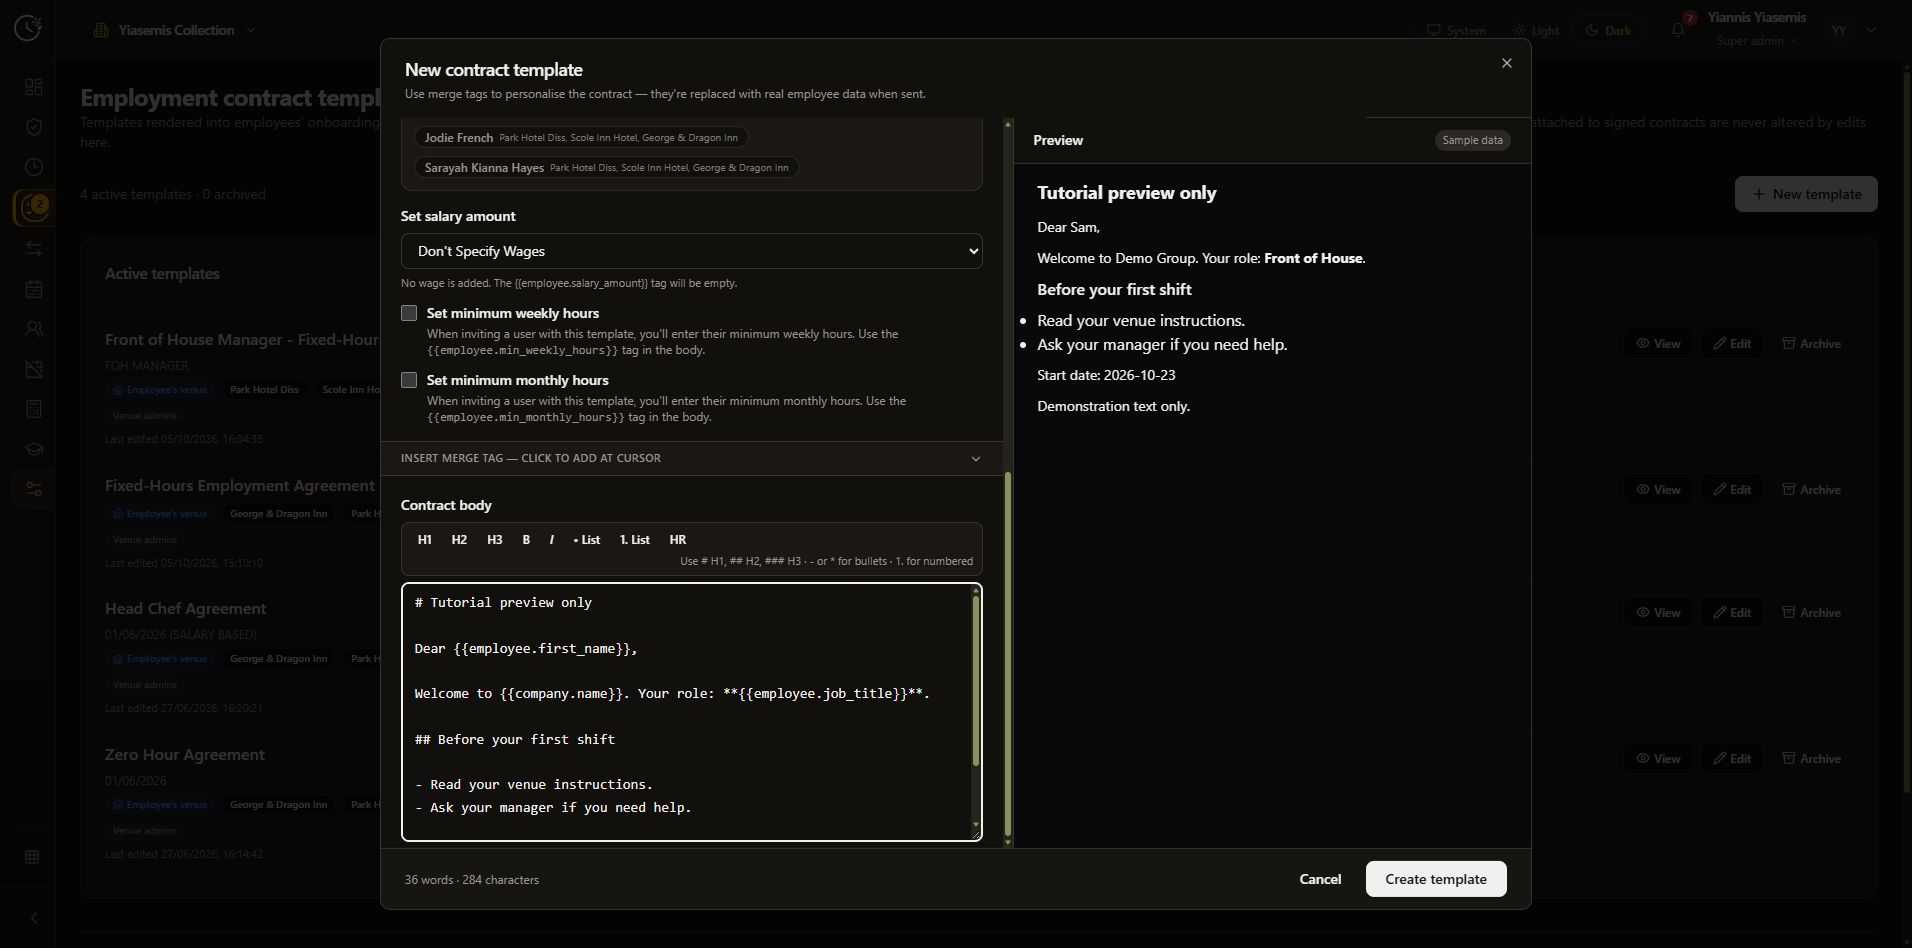
Task: Enable Set minimum weekly hours
Action: (409, 313)
